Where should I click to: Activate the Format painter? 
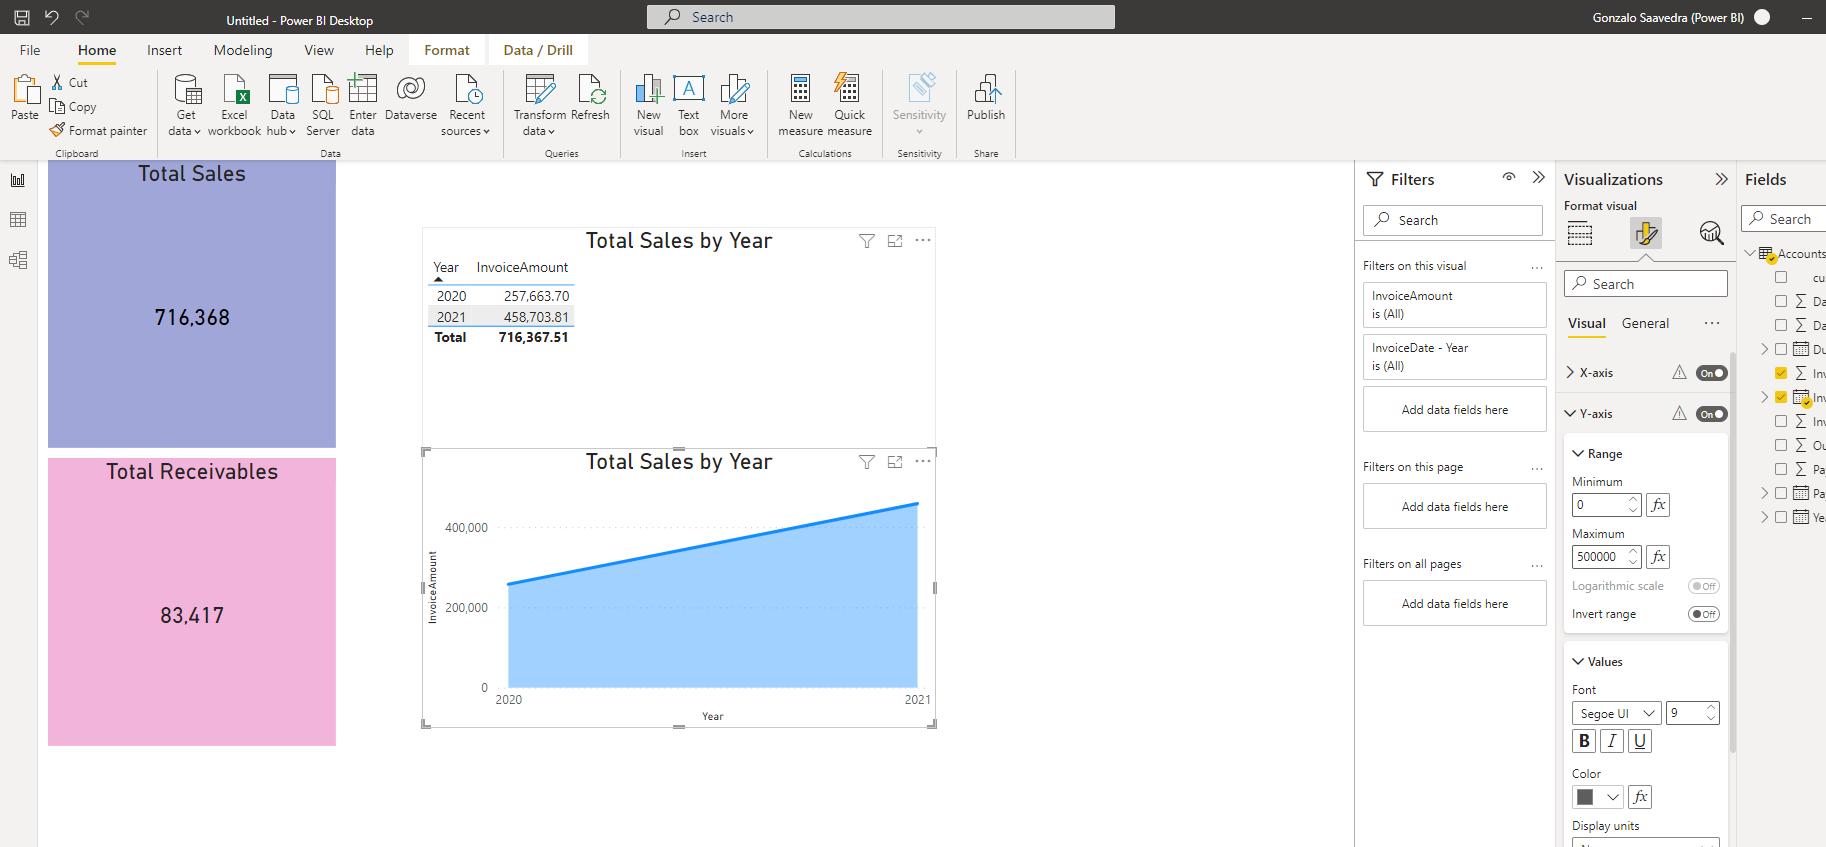click(x=99, y=131)
